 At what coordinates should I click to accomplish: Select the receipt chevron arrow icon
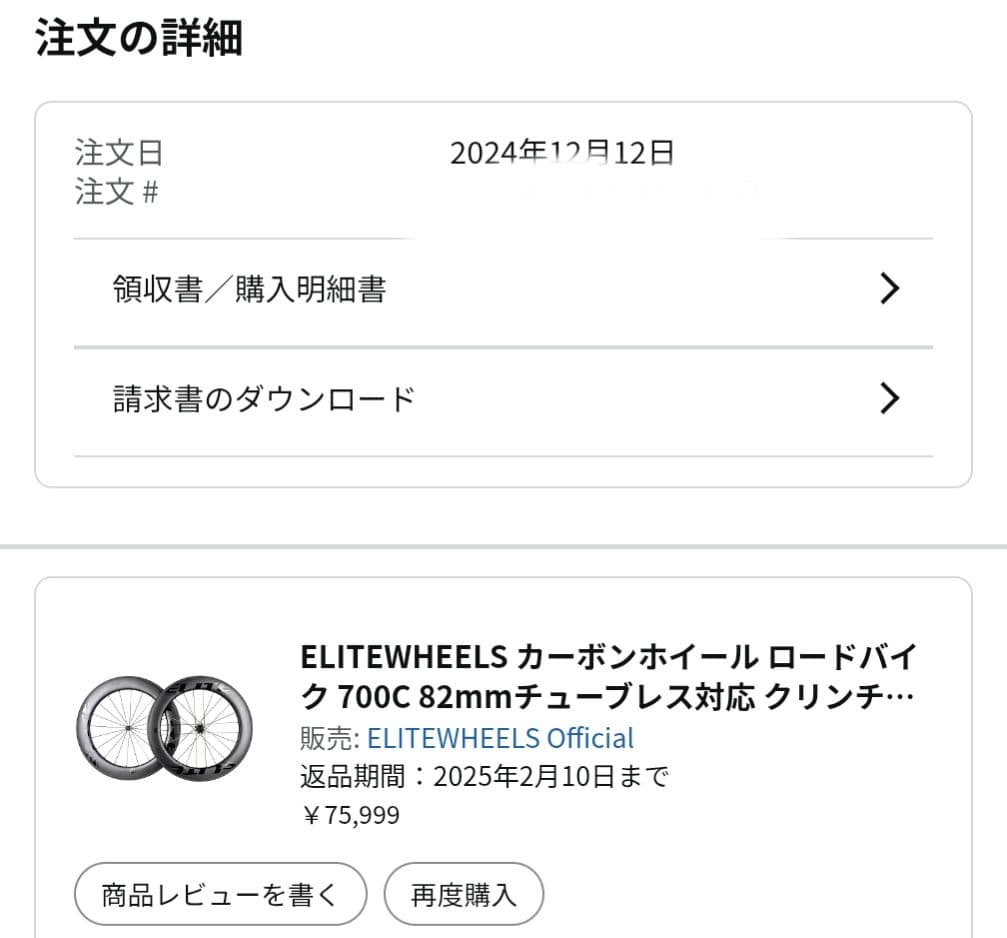click(889, 288)
